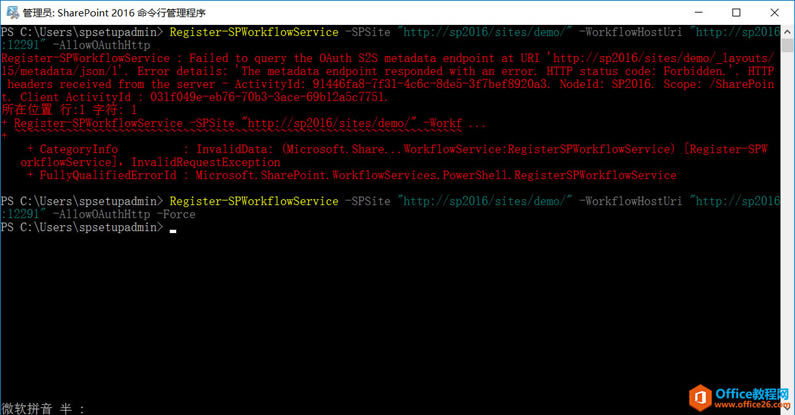Click the error text 'Failed to query the OAuth S2S'

[x=283, y=58]
